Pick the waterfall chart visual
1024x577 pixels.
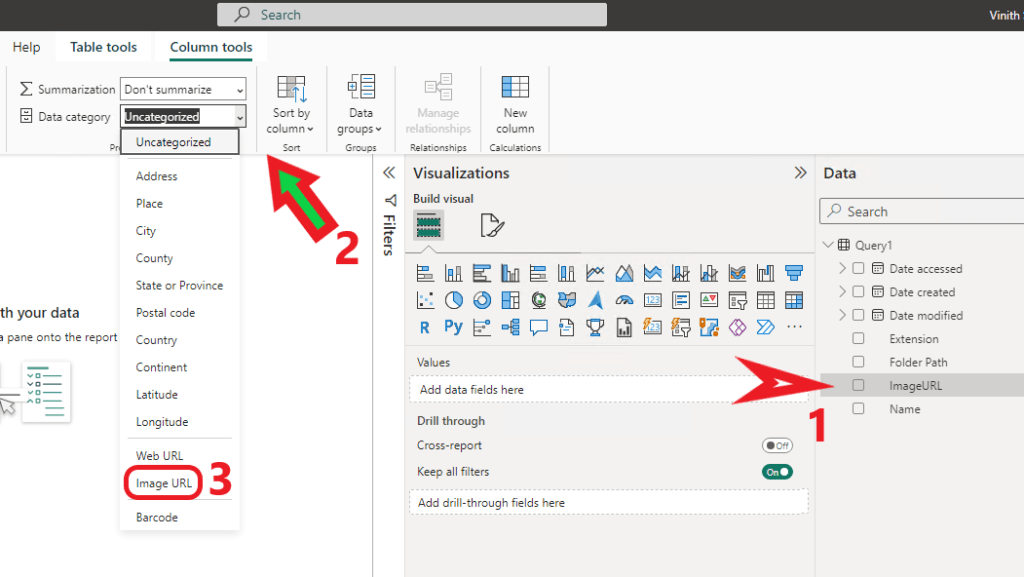(x=765, y=273)
